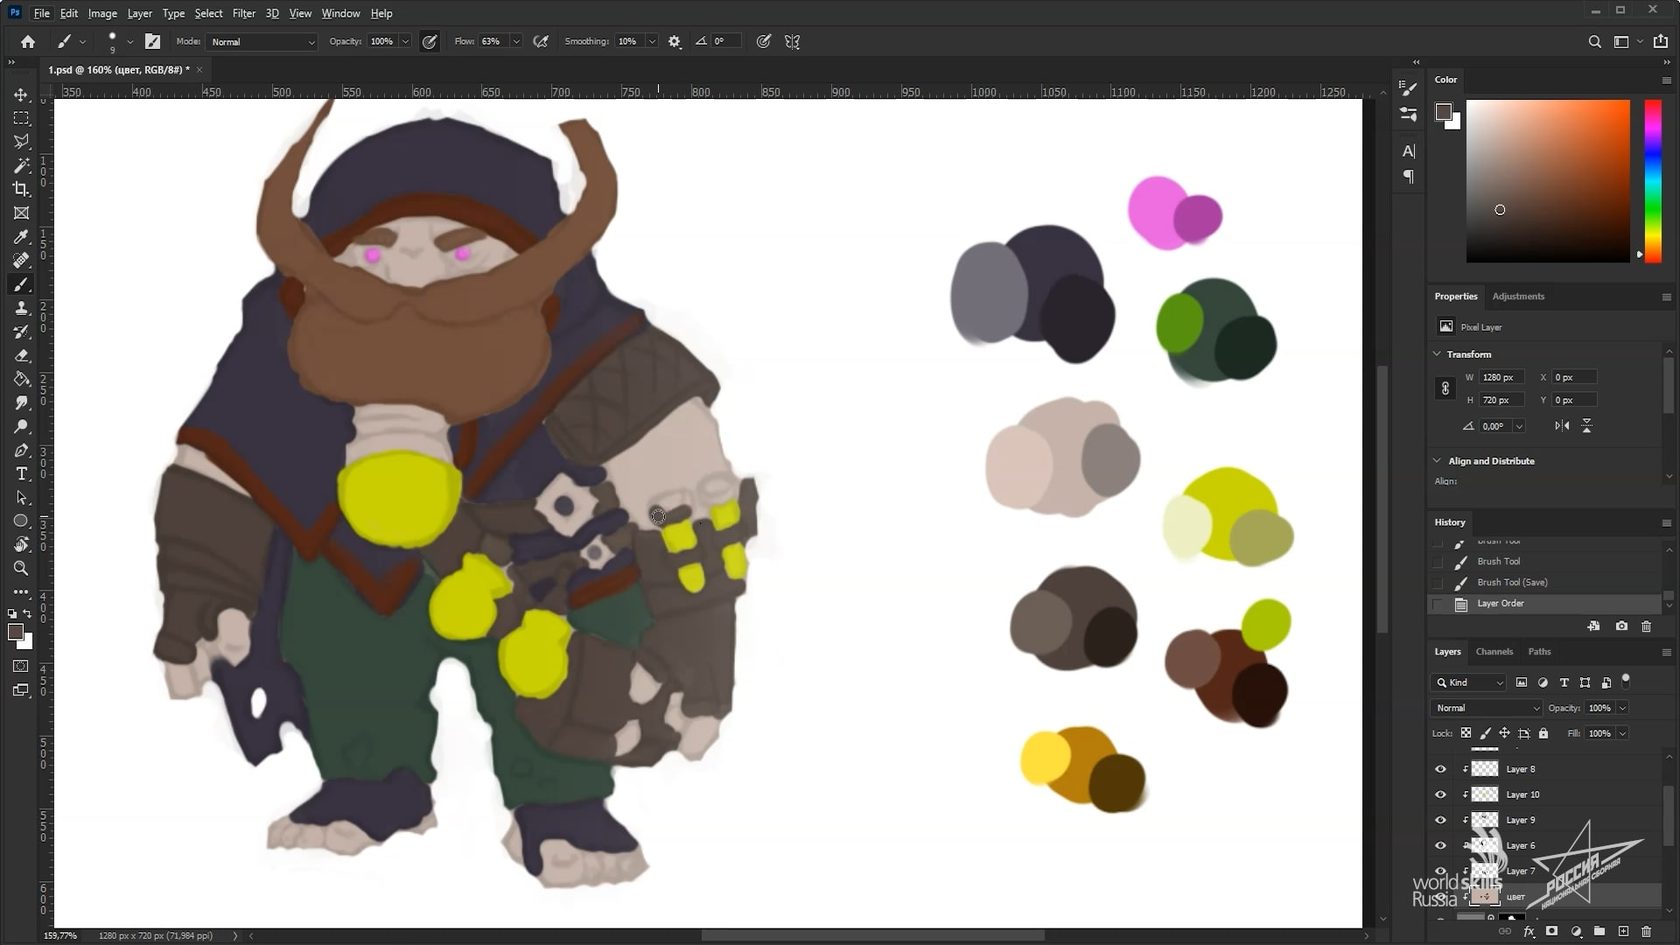Open the search icon at top right
This screenshot has height=945, width=1680.
coord(1594,42)
